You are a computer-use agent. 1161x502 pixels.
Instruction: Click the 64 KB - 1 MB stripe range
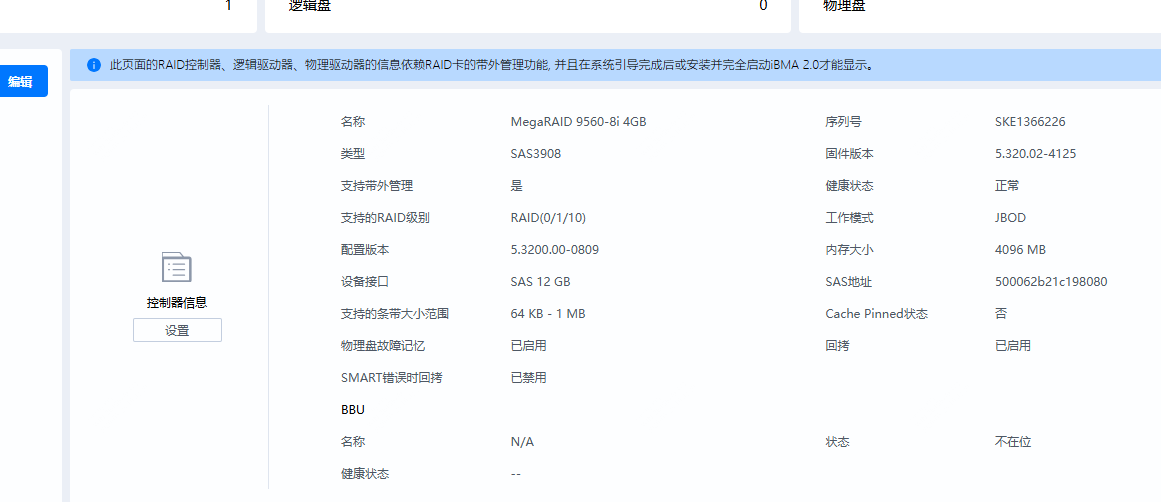[x=547, y=314]
